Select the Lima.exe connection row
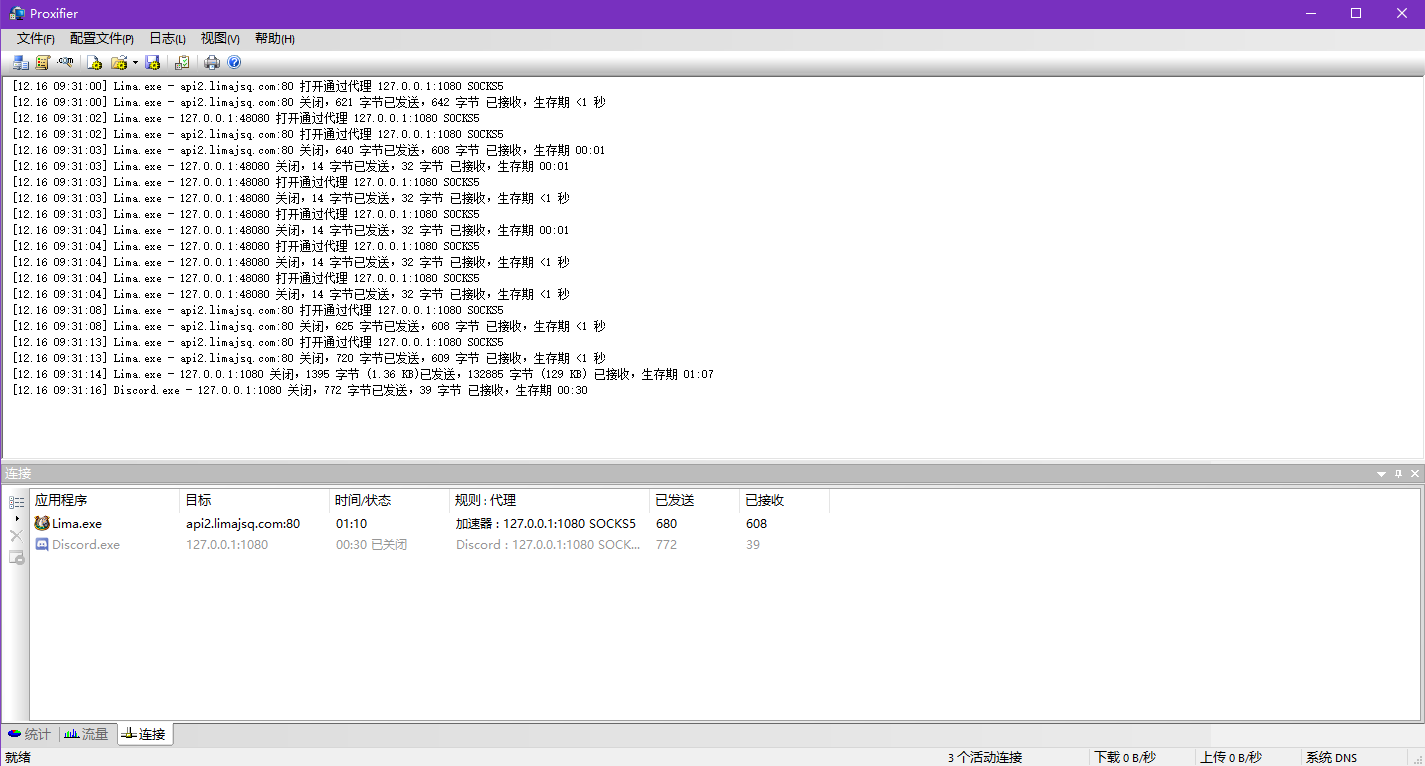 pyautogui.click(x=430, y=523)
